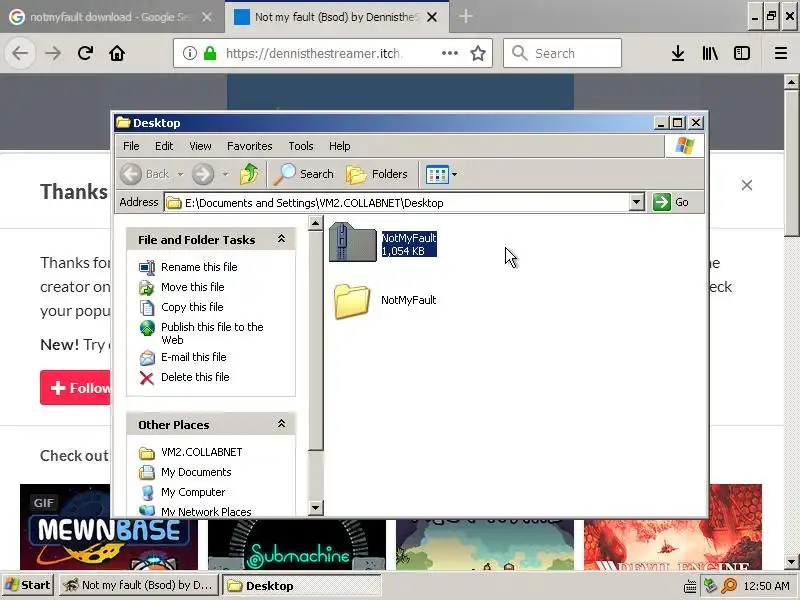Open Firefox hamburger menu
This screenshot has width=800, height=600.
point(781,53)
